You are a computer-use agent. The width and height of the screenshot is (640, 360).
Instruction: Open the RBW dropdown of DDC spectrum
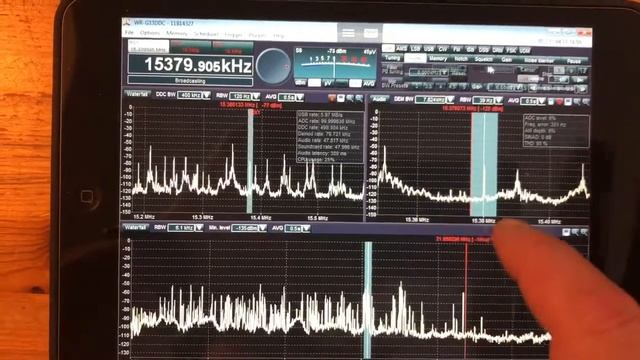244,96
